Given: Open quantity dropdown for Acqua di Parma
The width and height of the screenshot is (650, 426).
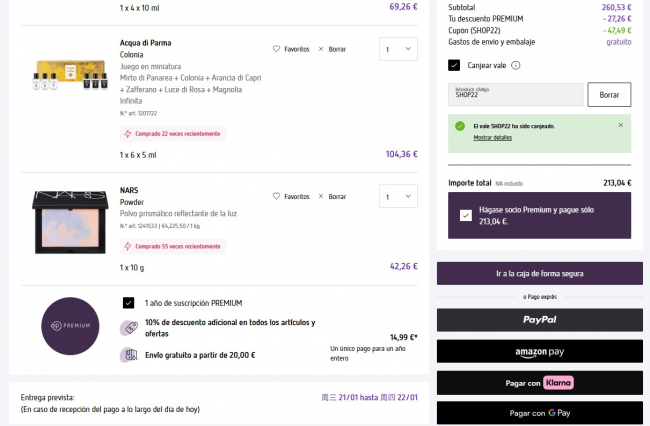Looking at the screenshot, I should (398, 48).
